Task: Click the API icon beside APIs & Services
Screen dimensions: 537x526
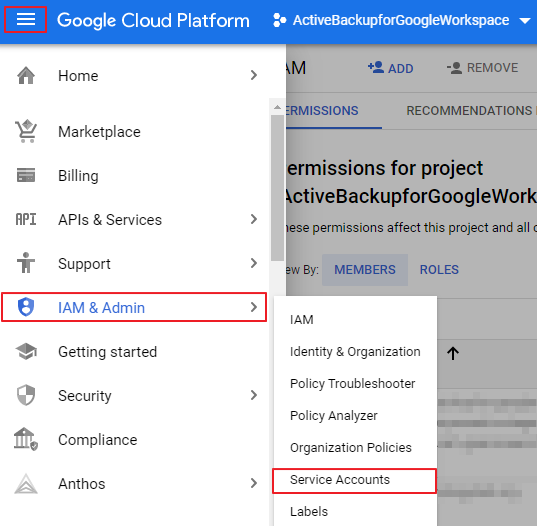Action: tap(26, 219)
